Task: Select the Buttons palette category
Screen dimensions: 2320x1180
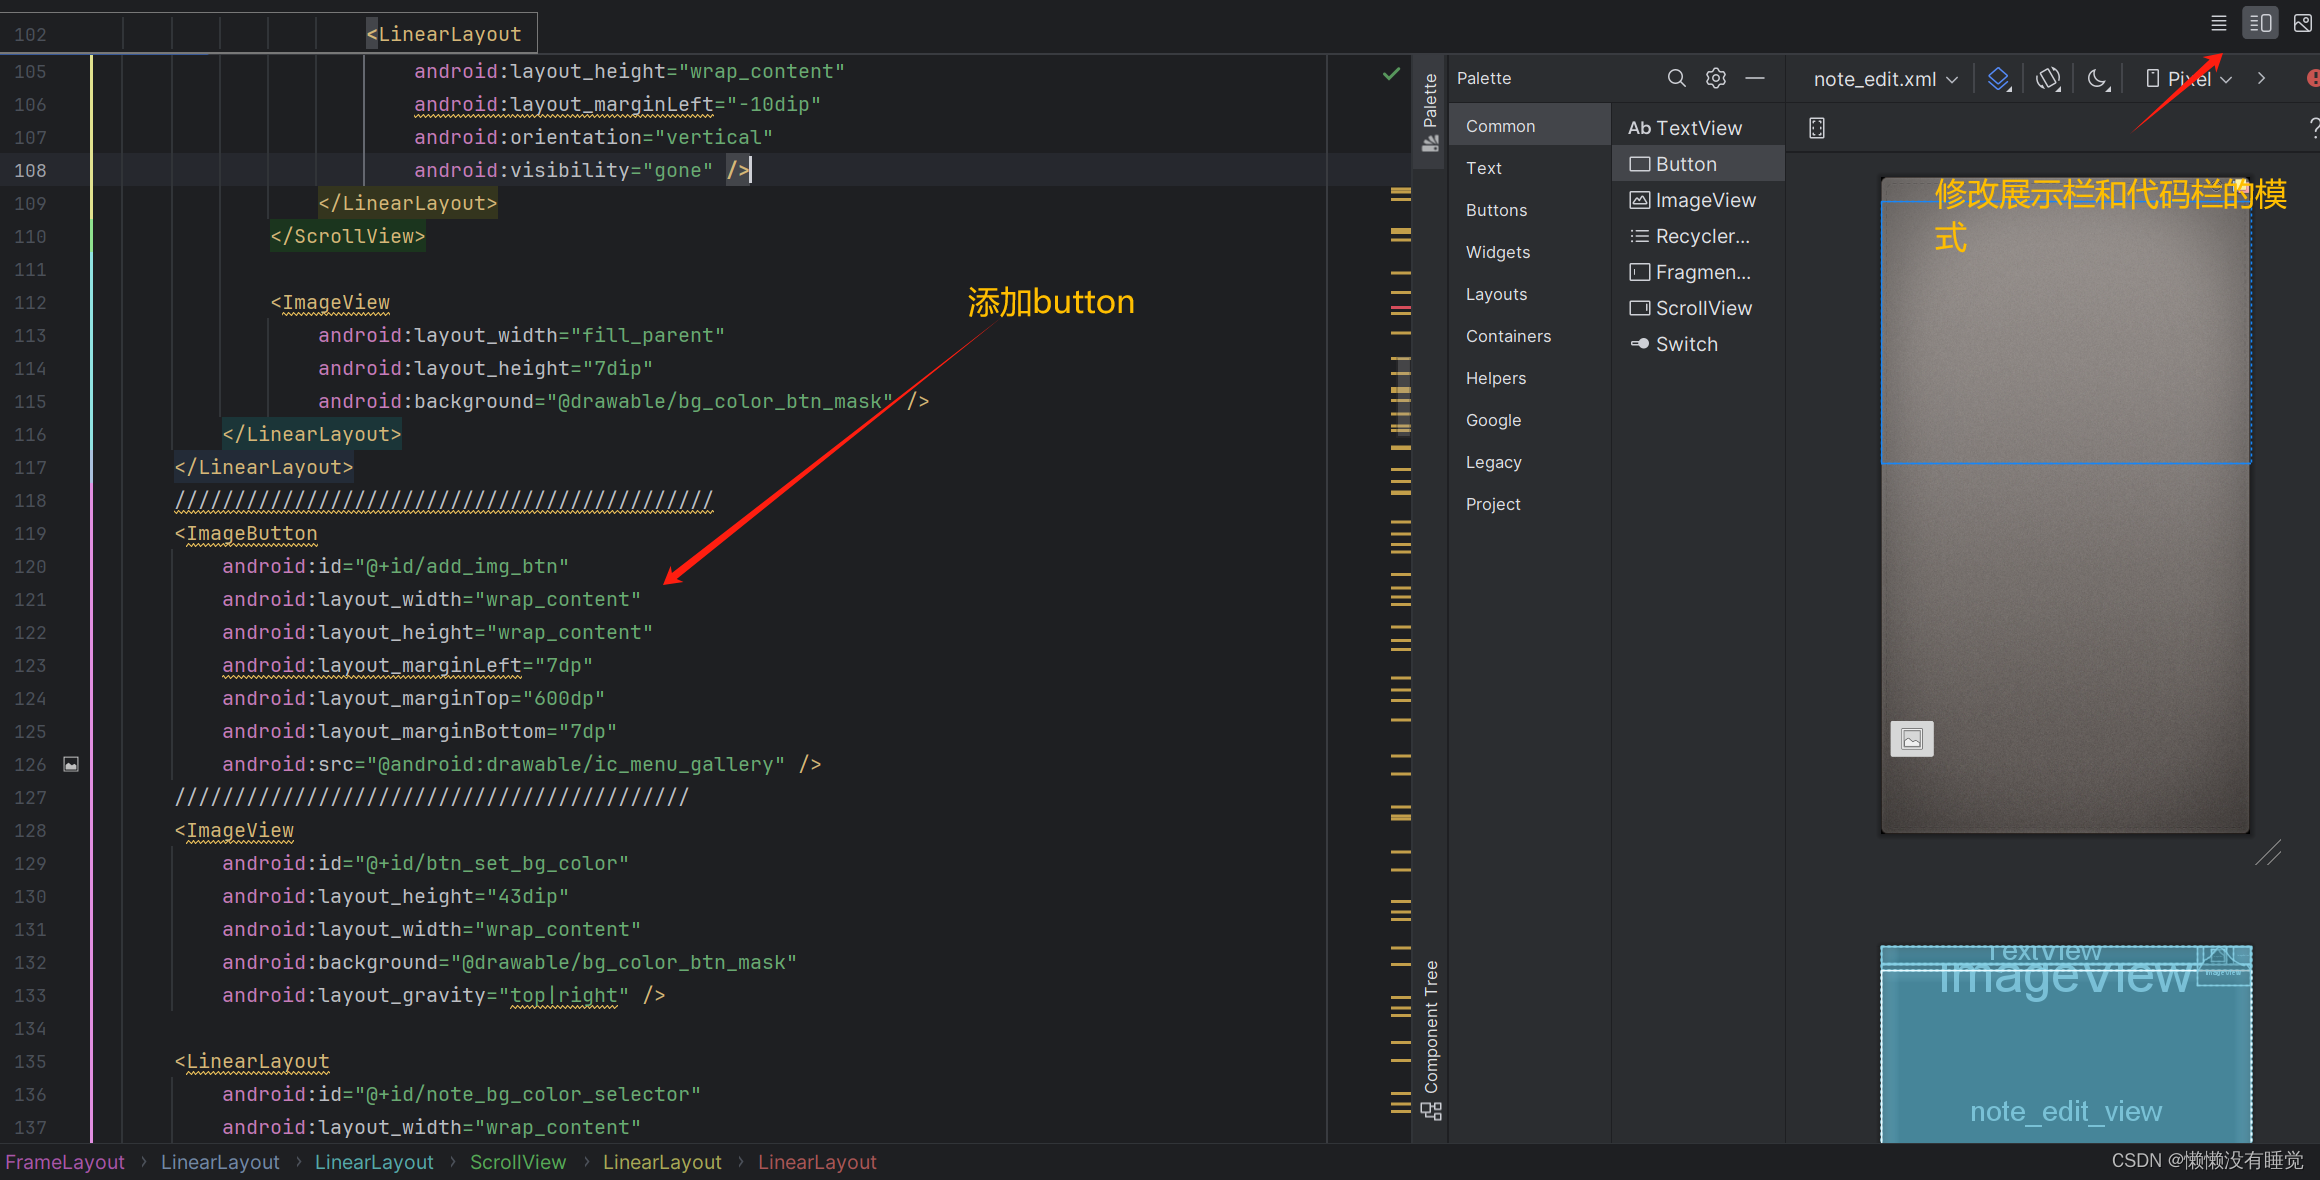Action: (x=1496, y=210)
